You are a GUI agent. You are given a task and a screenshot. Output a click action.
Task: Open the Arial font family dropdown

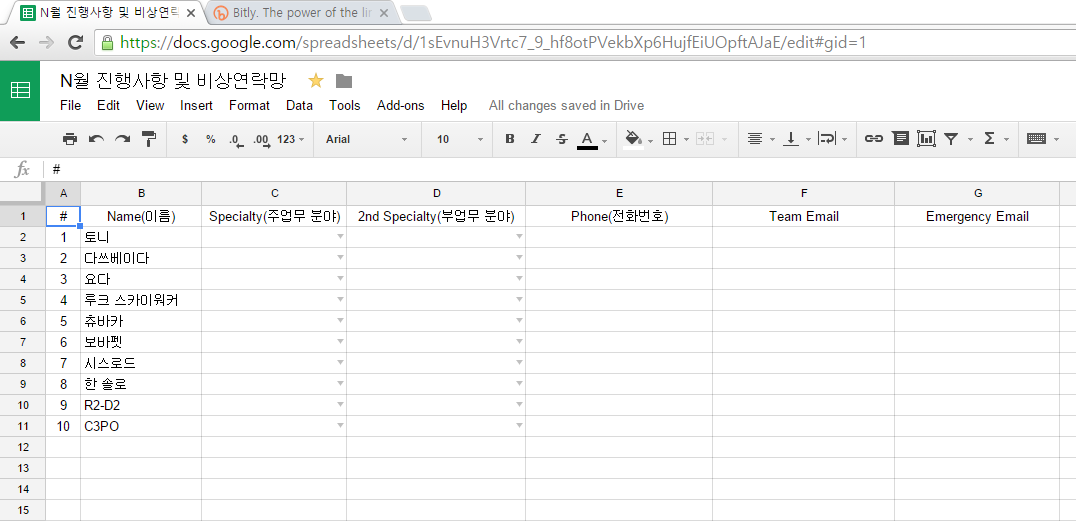[x=366, y=139]
